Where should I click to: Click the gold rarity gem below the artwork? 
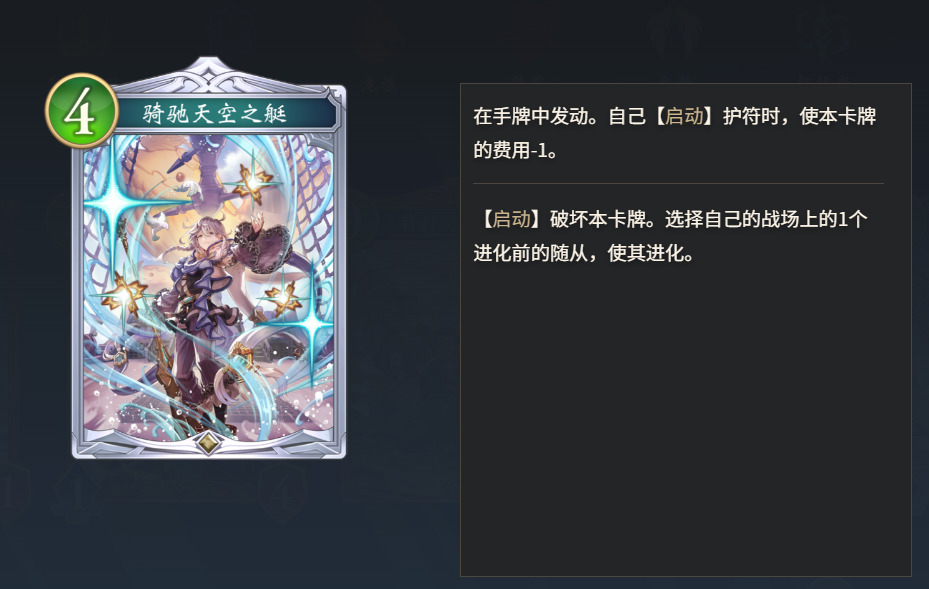coord(208,442)
